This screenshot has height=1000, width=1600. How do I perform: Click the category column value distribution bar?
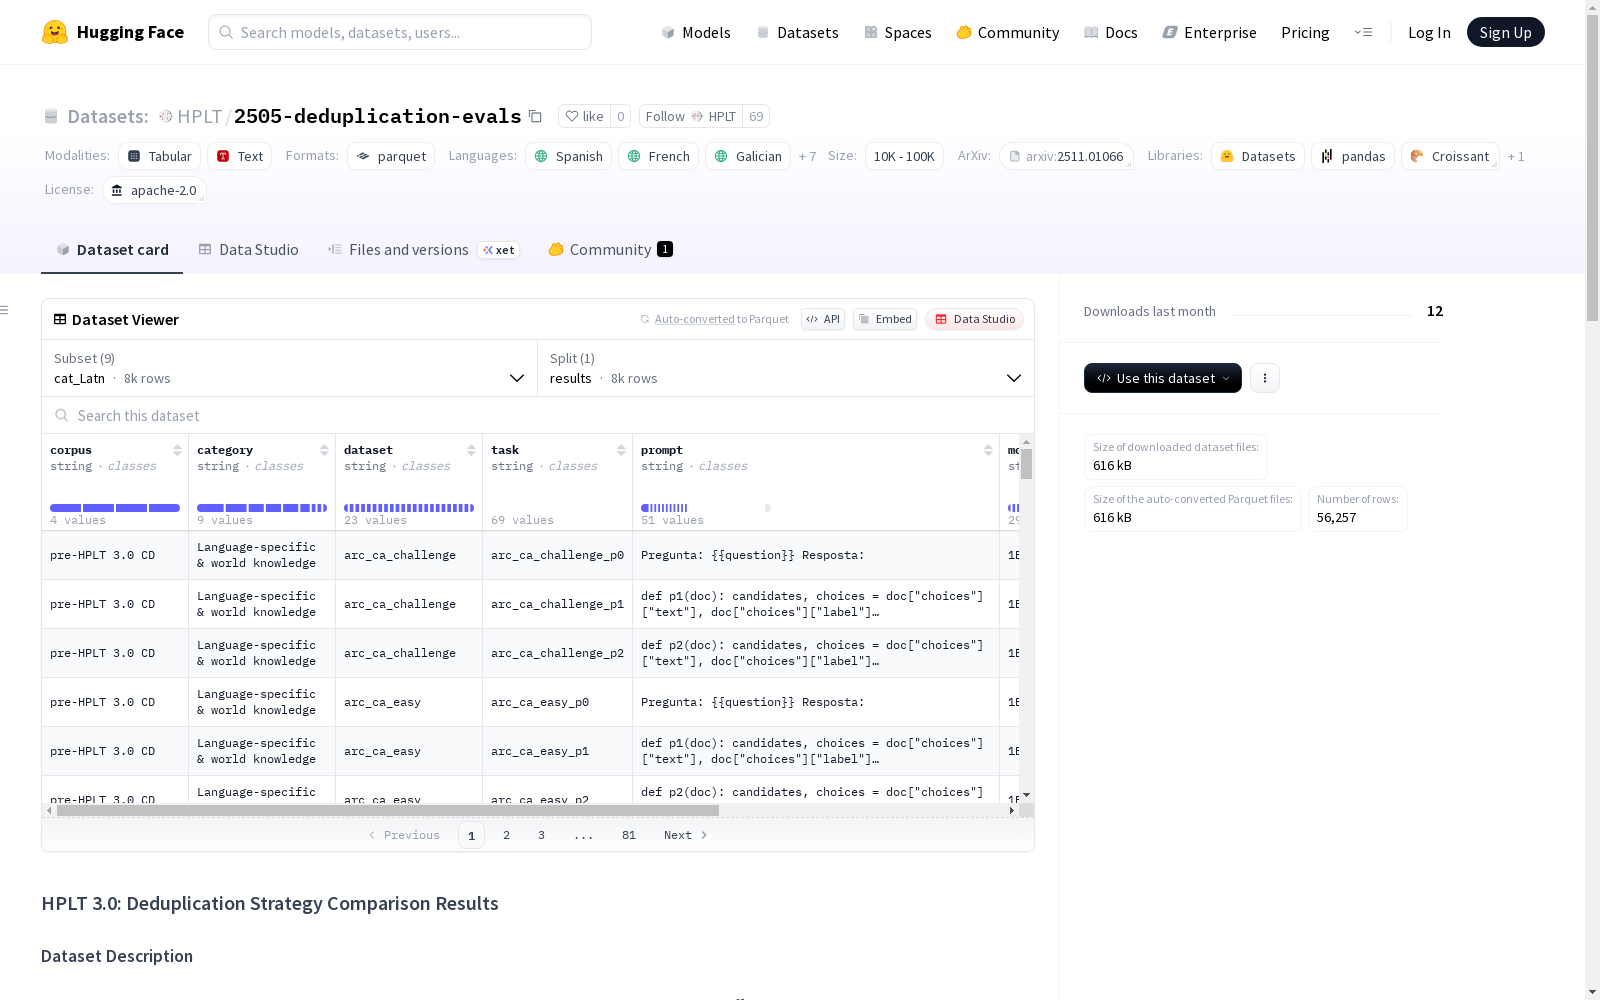coord(262,508)
